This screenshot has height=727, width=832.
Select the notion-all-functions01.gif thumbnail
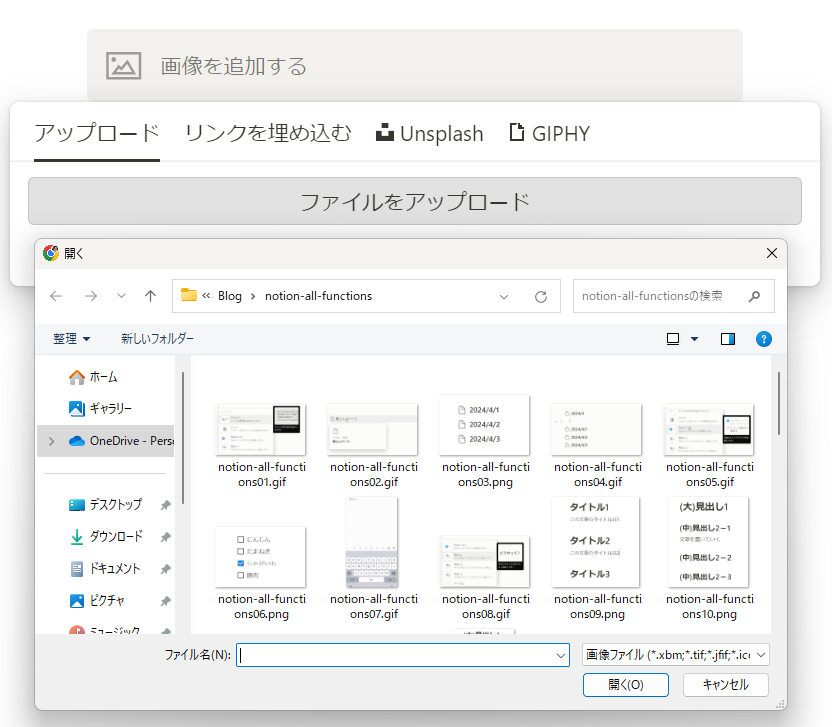tap(261, 430)
